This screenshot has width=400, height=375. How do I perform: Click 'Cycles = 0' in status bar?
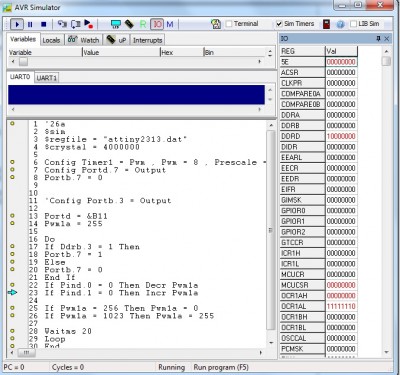(x=68, y=367)
